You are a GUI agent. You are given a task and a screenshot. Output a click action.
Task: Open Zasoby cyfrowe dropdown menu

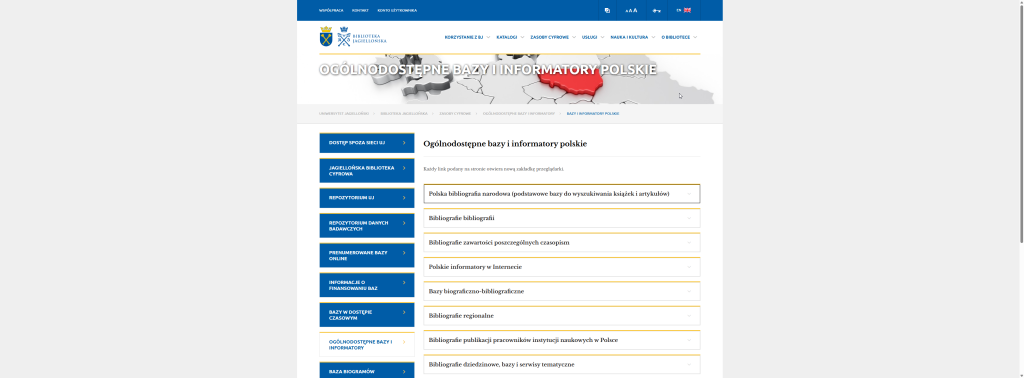[x=552, y=37]
